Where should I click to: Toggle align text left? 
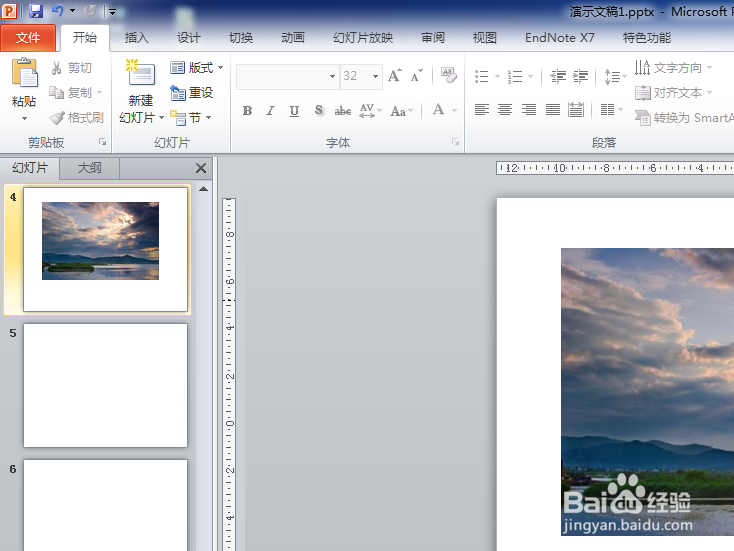coord(482,110)
